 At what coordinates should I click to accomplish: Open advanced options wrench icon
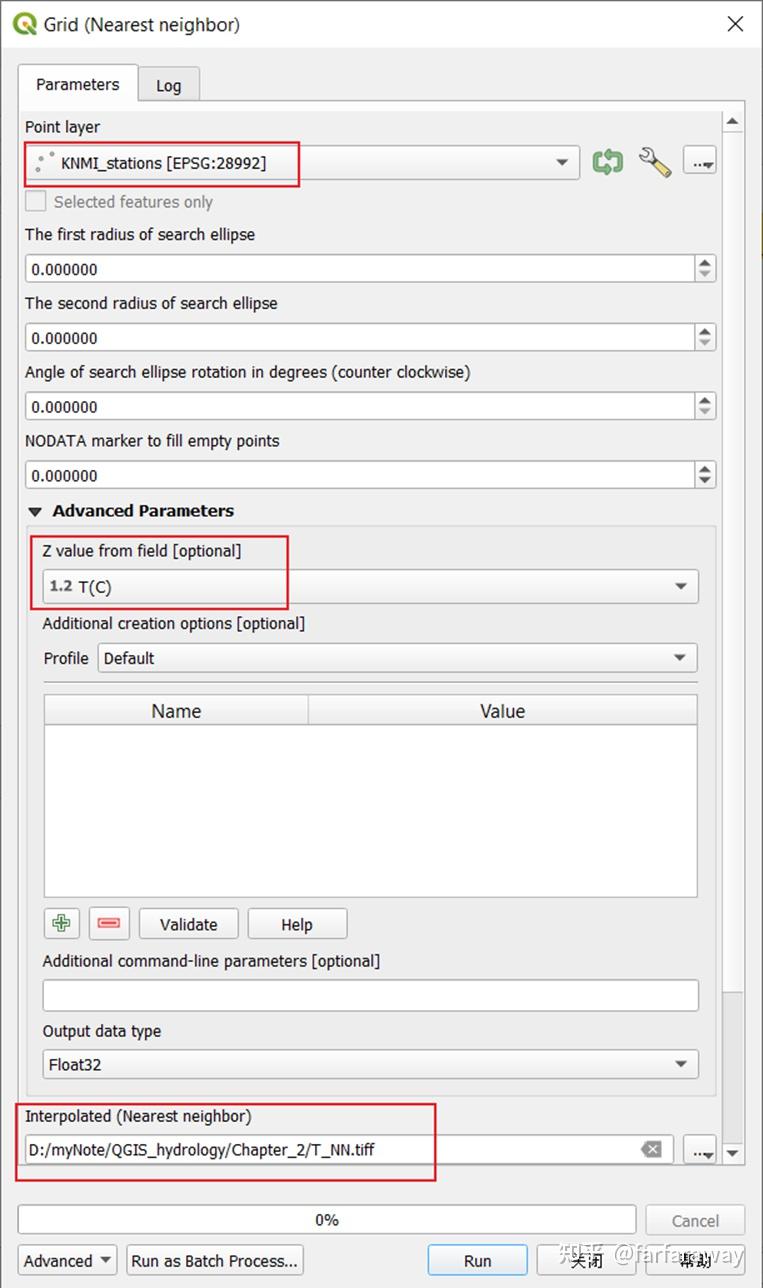click(654, 162)
